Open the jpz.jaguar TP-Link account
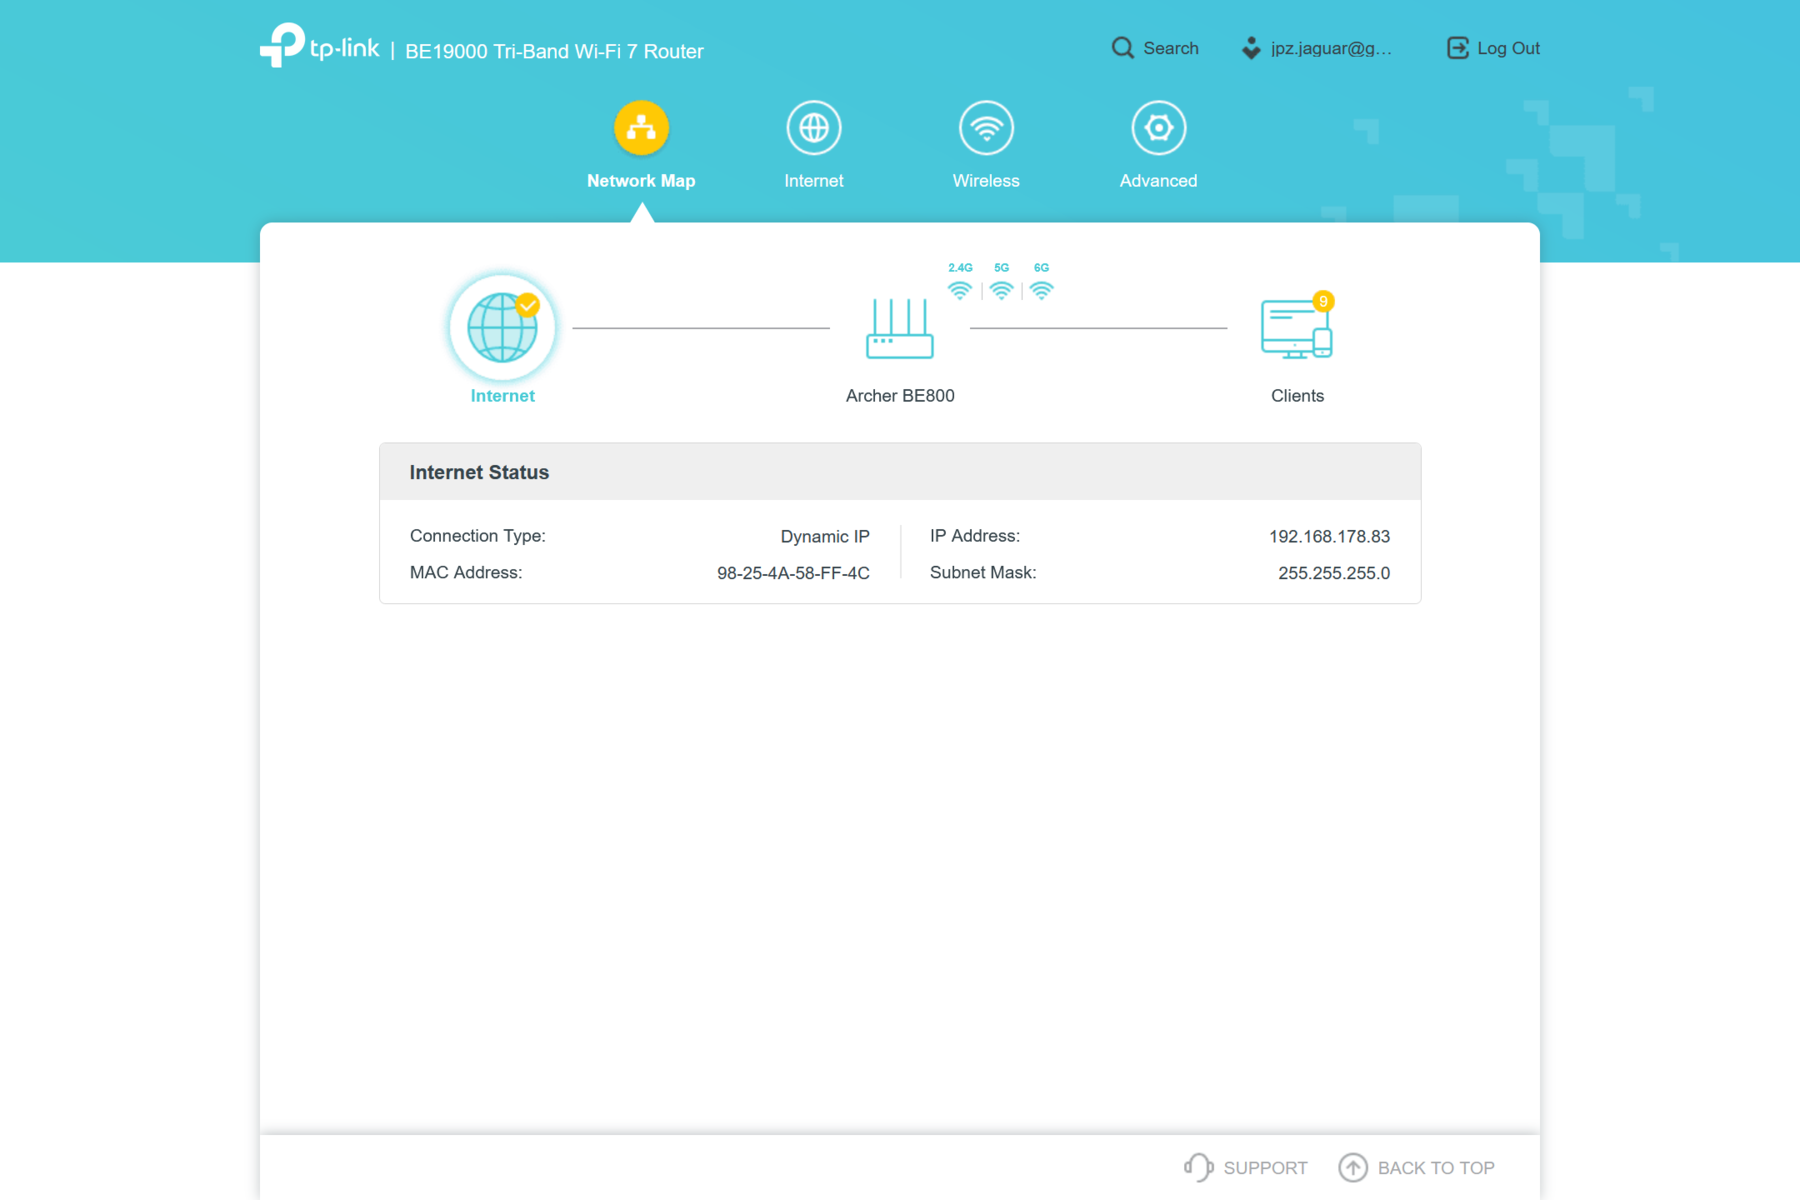 coord(1317,48)
